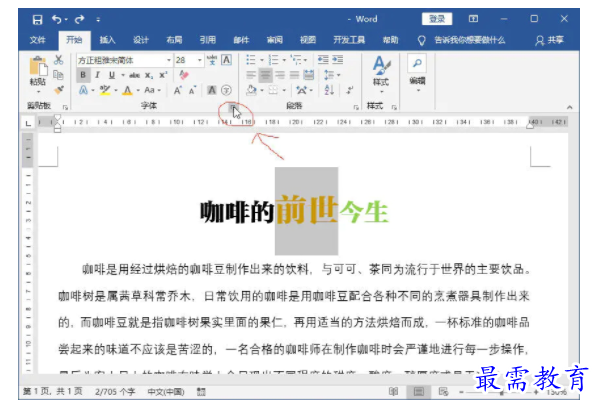Open the 字体 dialog launcher
This screenshot has height=410, width=597.
[233, 108]
